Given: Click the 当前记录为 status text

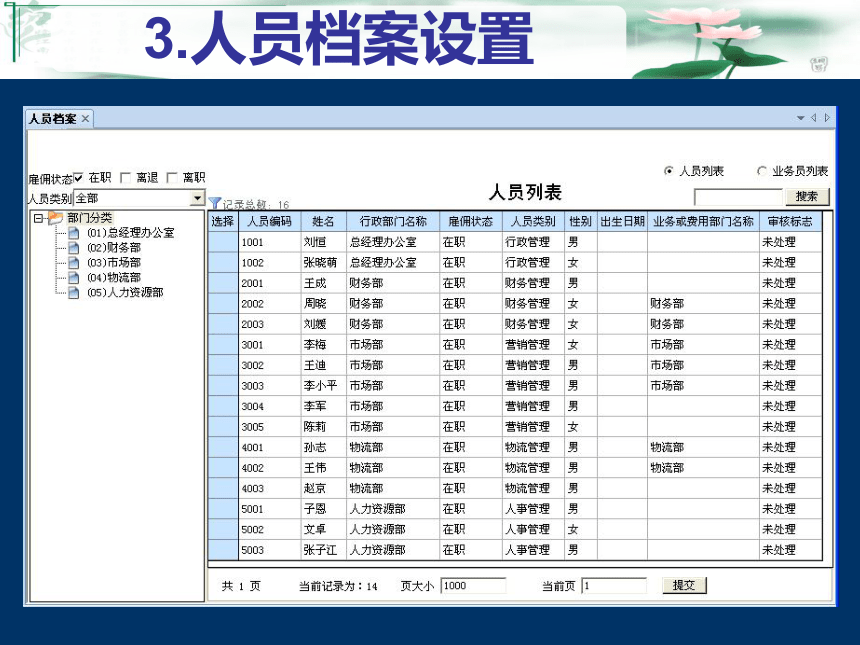Looking at the screenshot, I should pyautogui.click(x=338, y=586).
